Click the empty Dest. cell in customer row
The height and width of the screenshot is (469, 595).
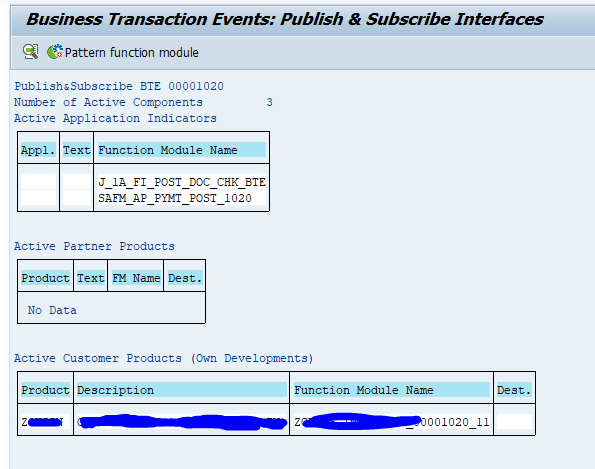[x=514, y=422]
